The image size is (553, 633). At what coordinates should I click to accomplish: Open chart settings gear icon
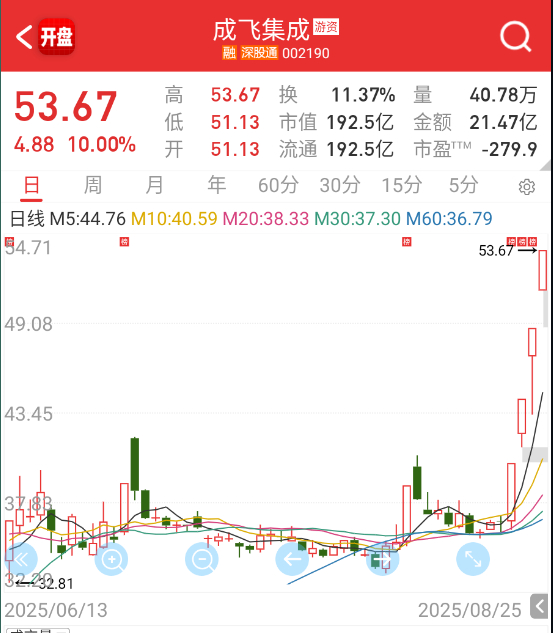[526, 187]
